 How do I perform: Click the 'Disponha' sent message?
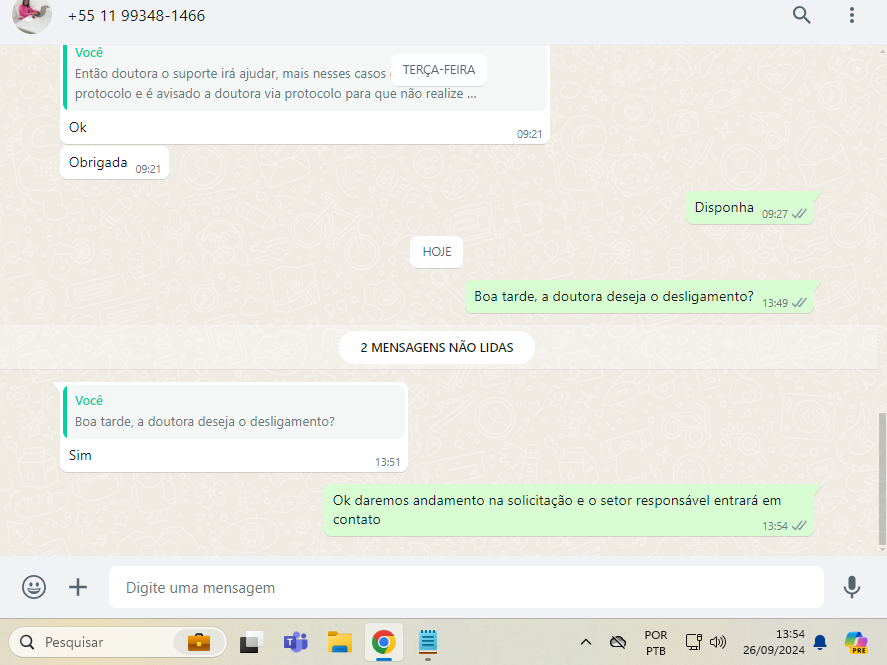click(x=750, y=208)
